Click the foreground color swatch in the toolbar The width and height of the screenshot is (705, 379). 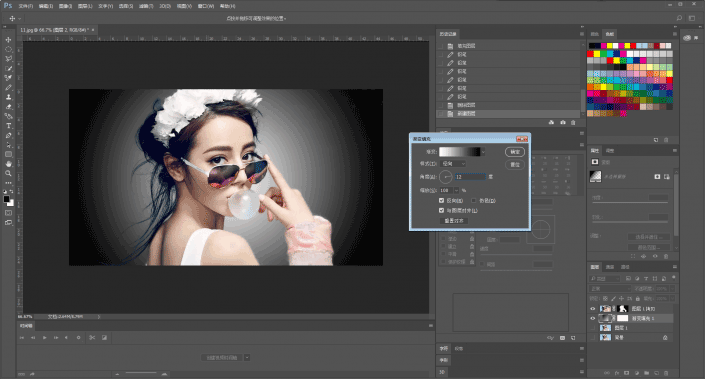(6, 200)
